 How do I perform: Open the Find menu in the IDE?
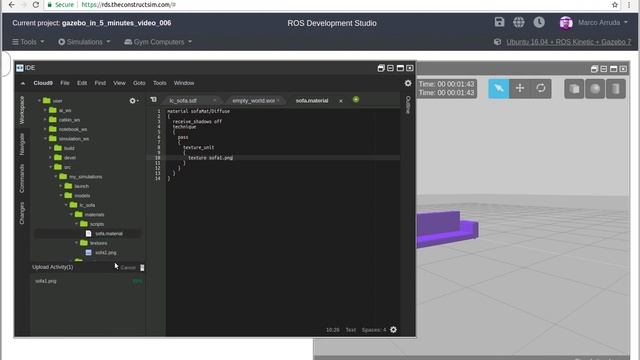click(x=100, y=83)
